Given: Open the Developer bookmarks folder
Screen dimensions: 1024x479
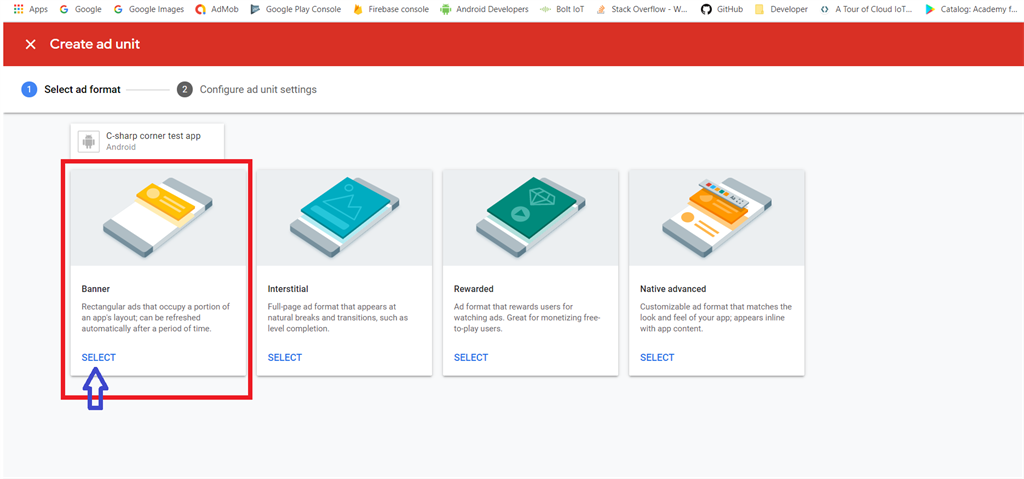Looking at the screenshot, I should [781, 9].
